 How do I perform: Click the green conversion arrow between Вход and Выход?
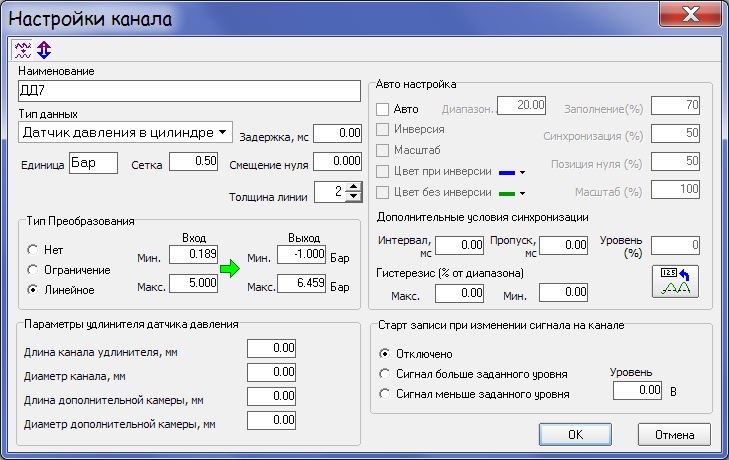(230, 268)
